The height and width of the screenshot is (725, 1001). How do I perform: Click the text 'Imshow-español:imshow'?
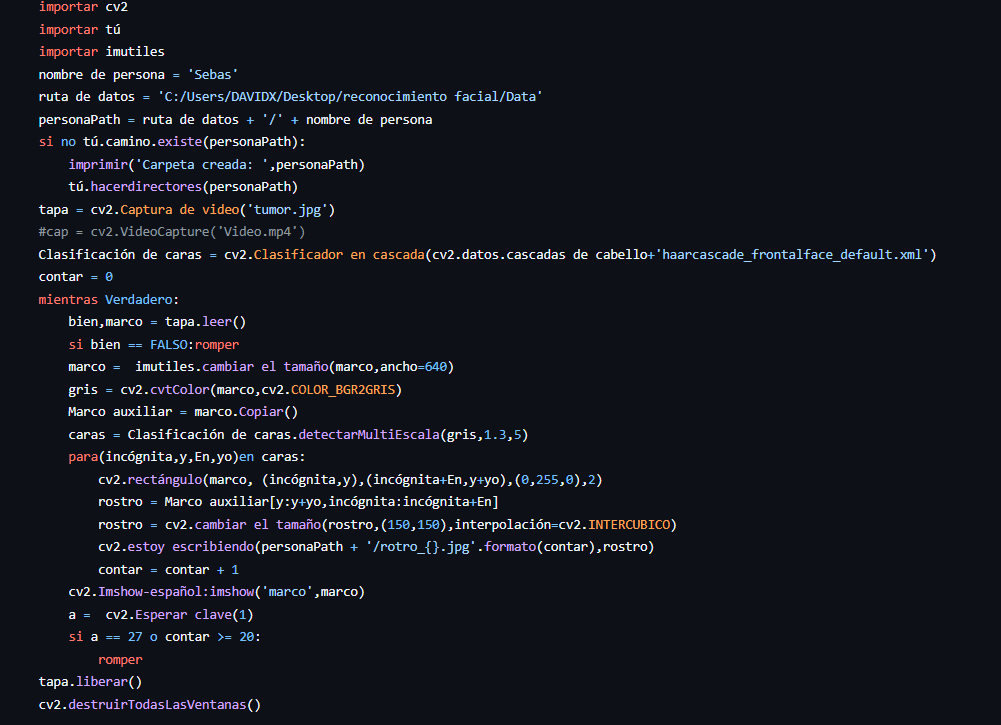176,592
